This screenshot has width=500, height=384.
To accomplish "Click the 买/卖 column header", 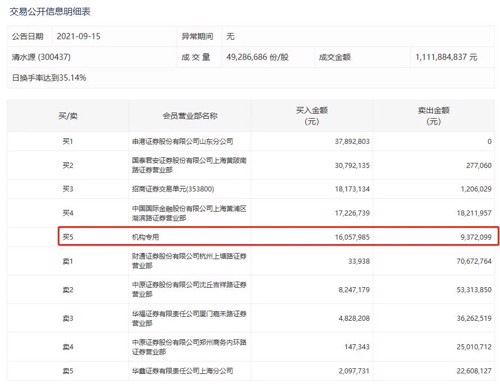I will coord(68,116).
